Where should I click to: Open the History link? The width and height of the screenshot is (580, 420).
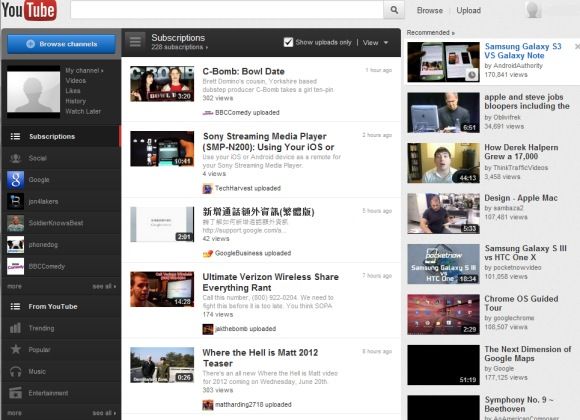(x=75, y=101)
